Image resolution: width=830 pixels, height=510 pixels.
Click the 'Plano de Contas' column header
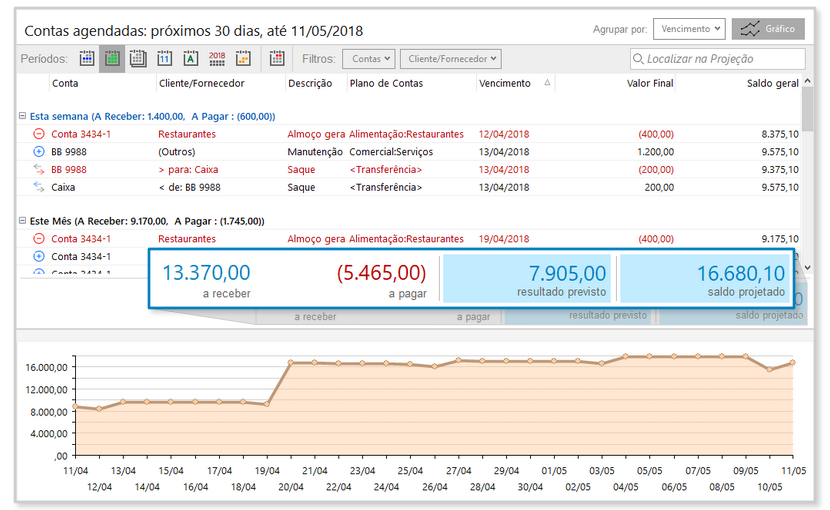point(386,84)
